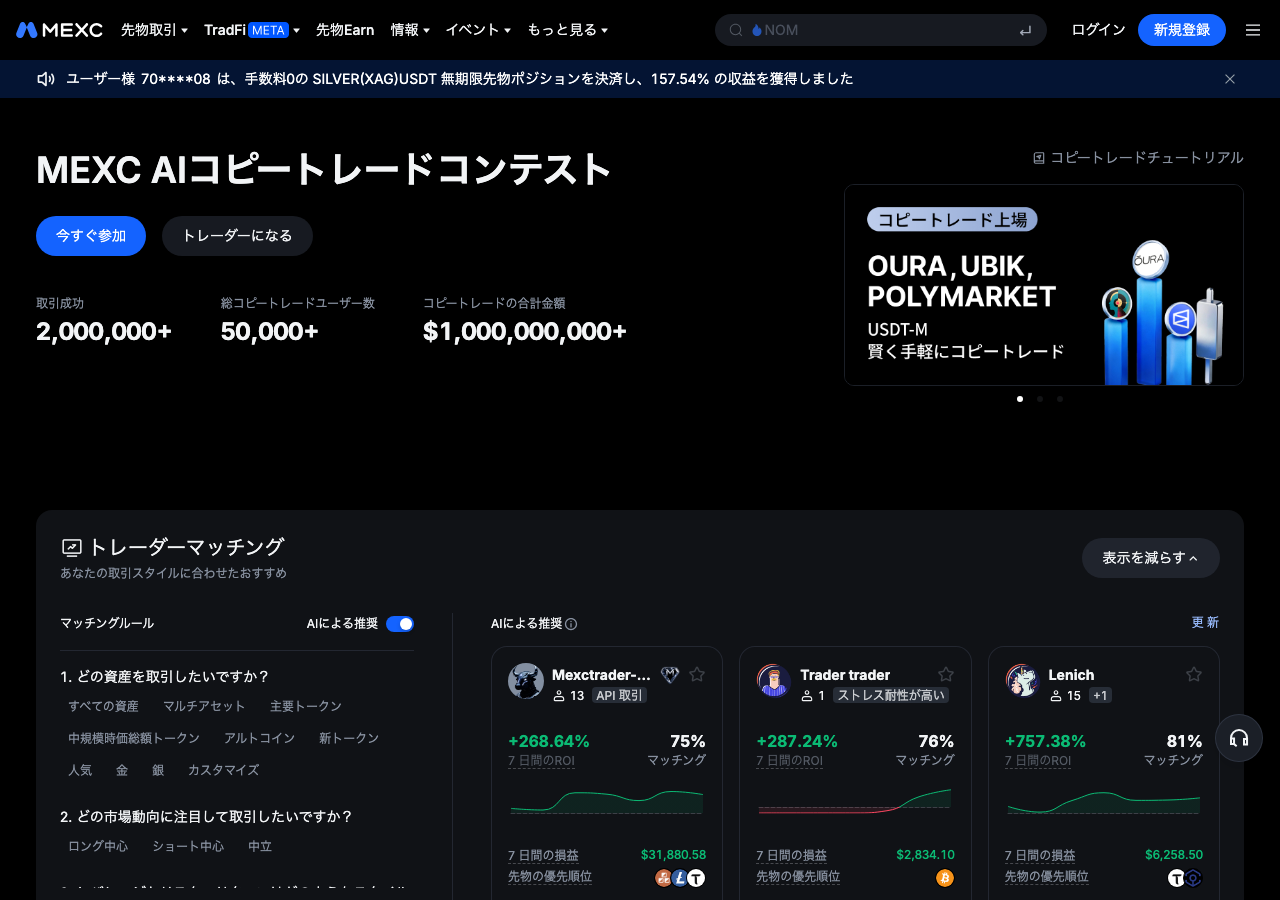This screenshot has height=900, width=1280.
Task: Click トレーダーになる button
Action: pyautogui.click(x=237, y=236)
